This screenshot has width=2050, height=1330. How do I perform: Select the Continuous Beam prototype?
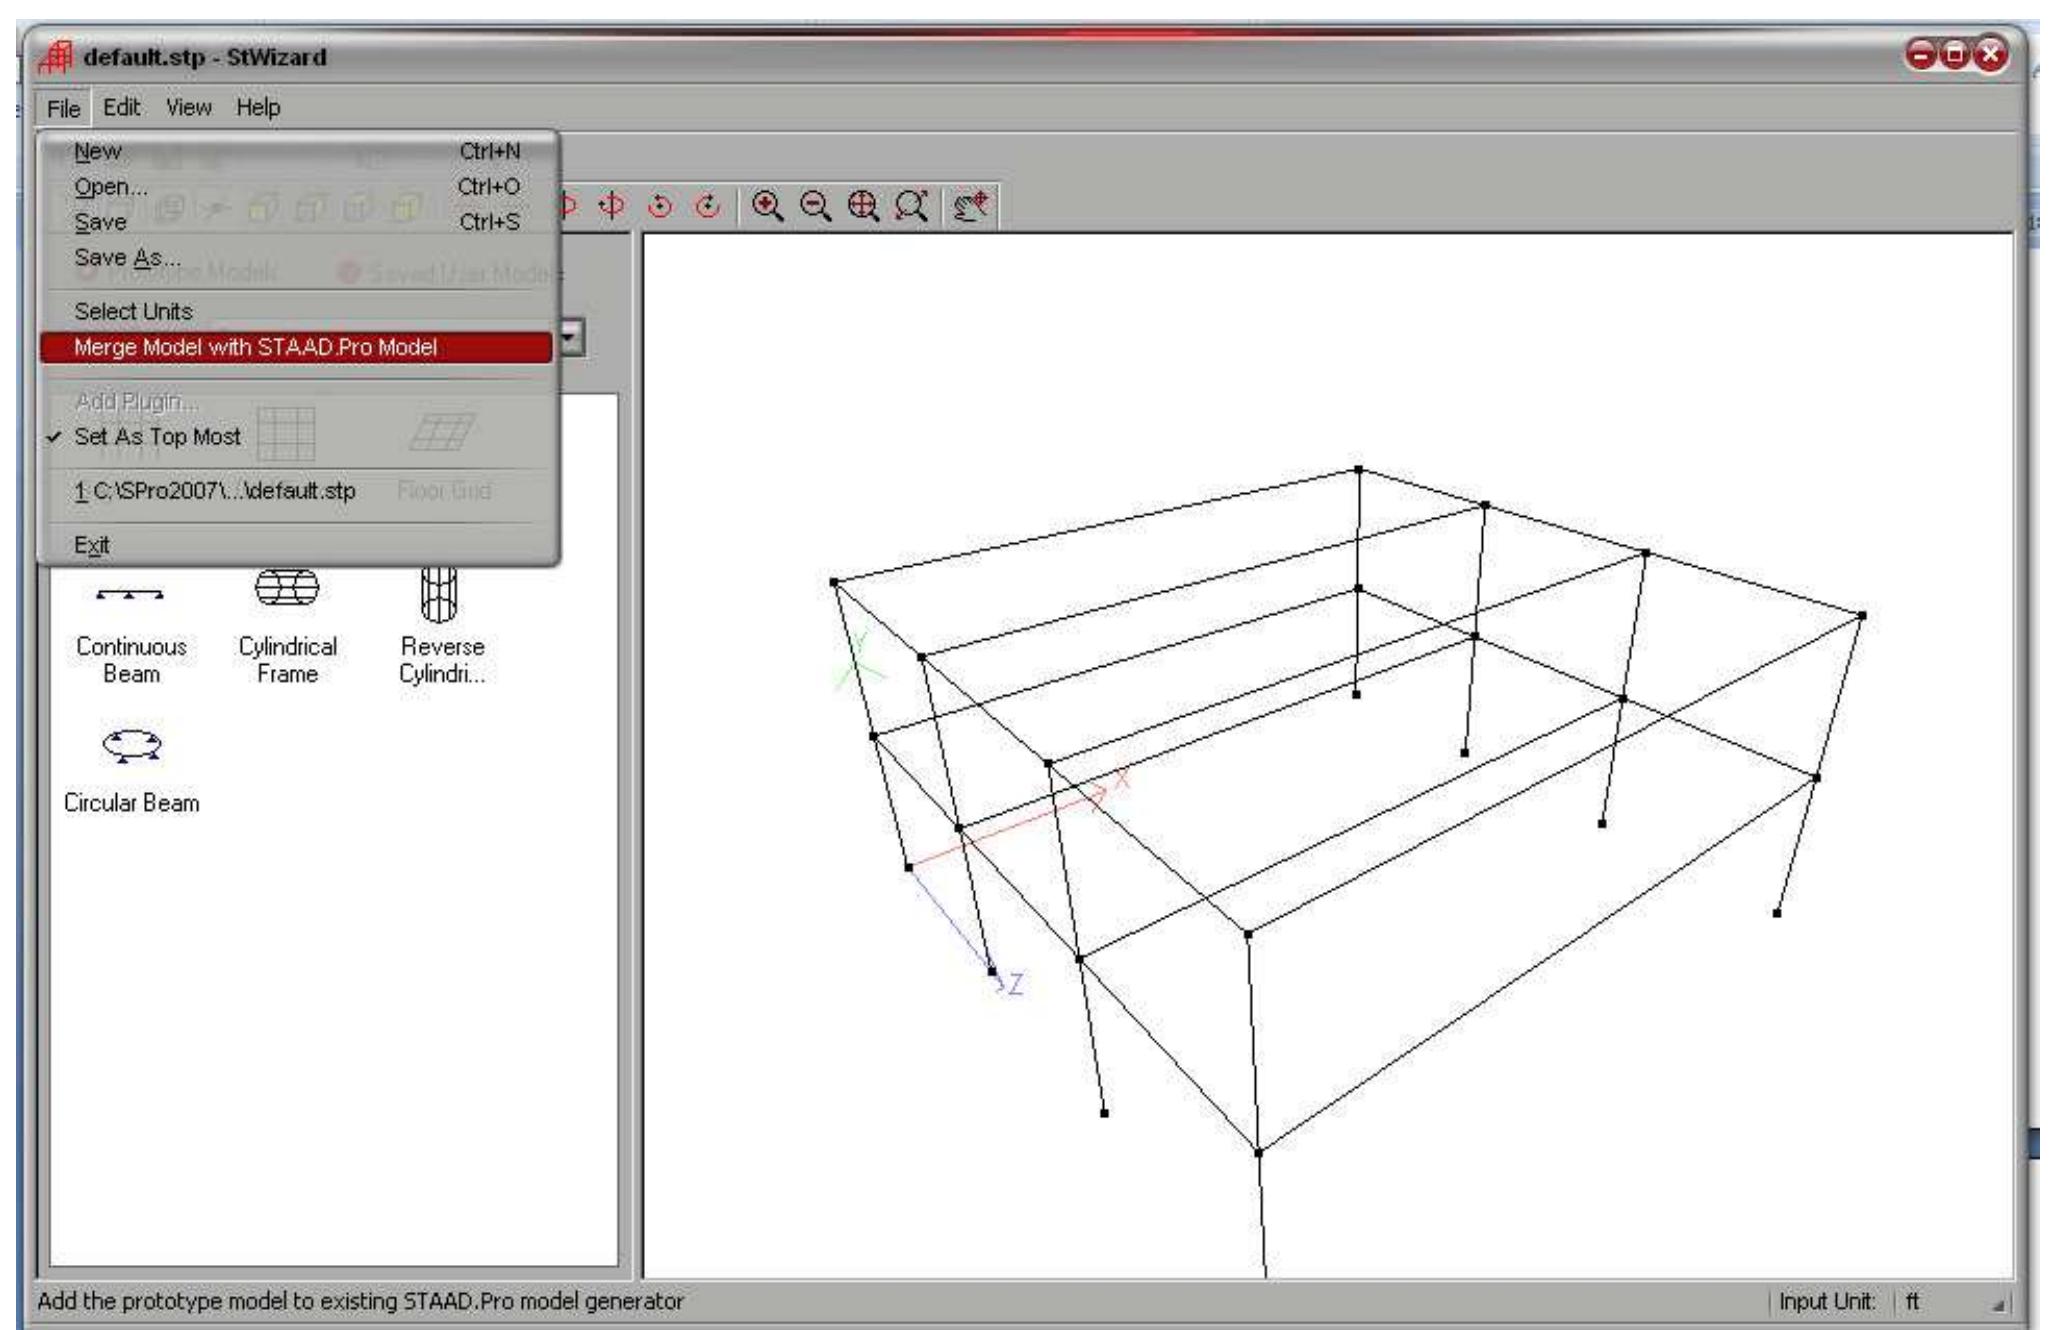(131, 615)
